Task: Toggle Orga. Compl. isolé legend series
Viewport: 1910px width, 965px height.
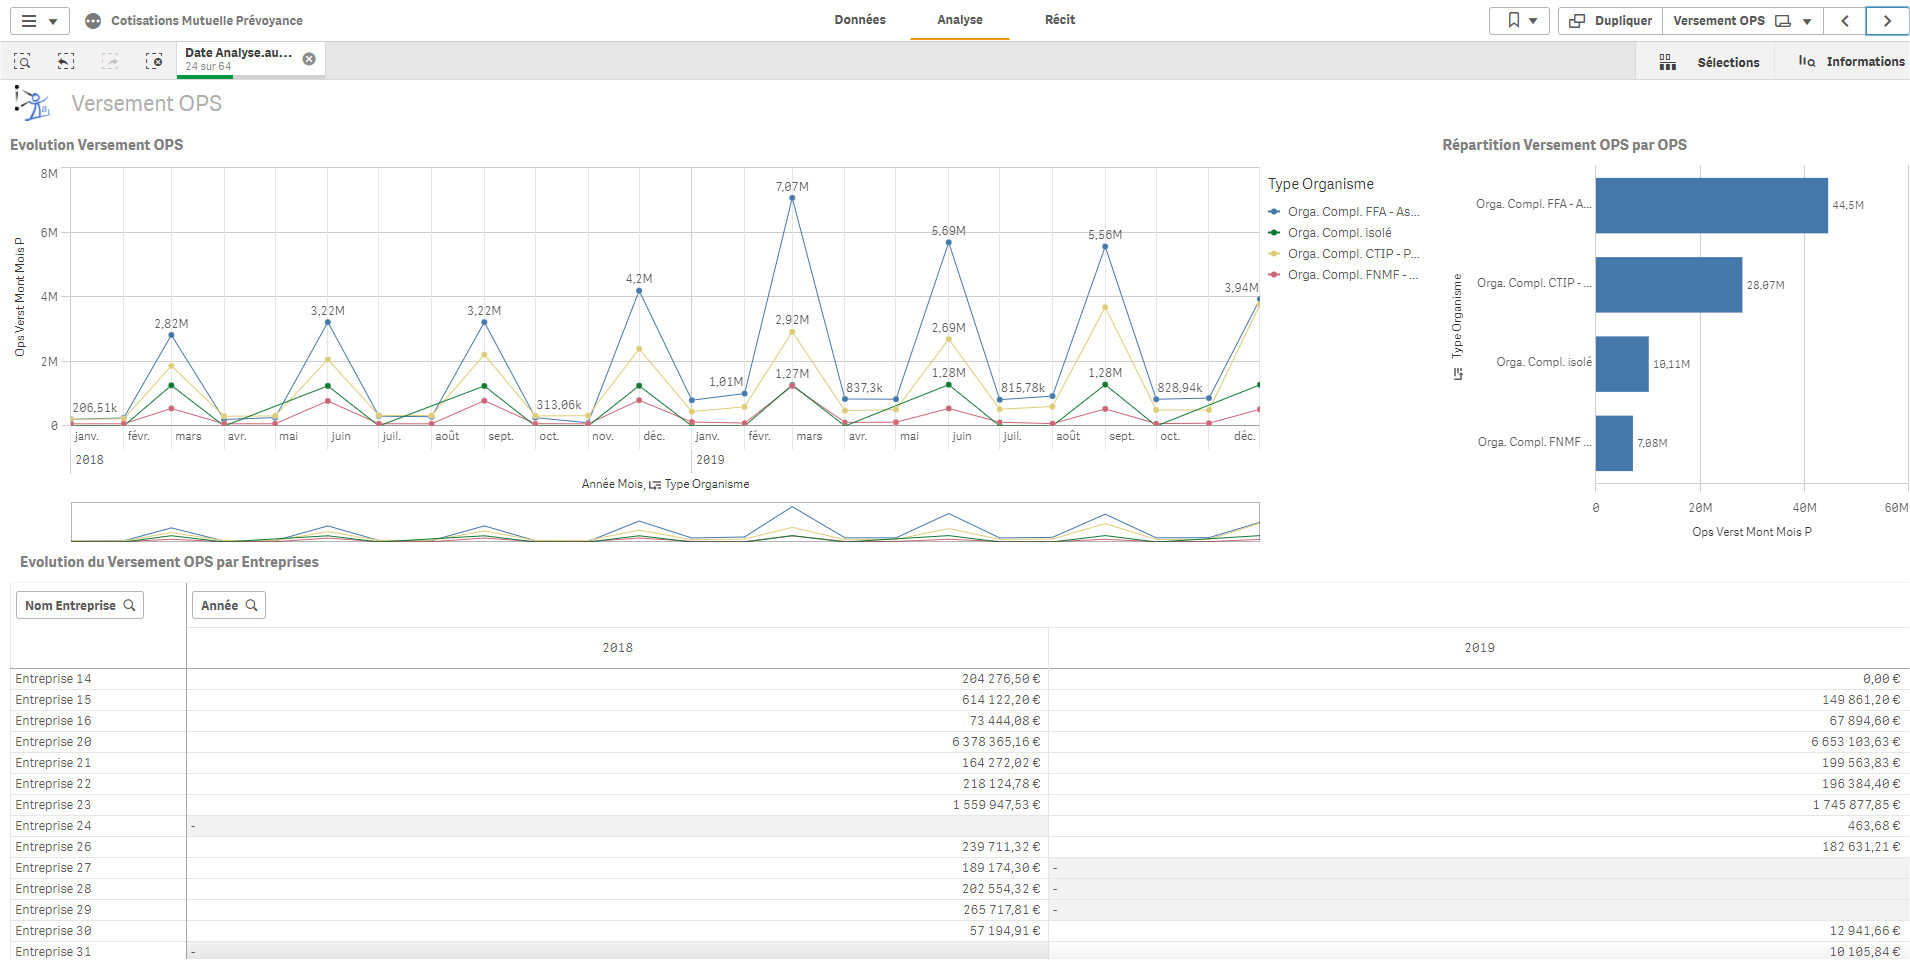Action: tap(1339, 233)
